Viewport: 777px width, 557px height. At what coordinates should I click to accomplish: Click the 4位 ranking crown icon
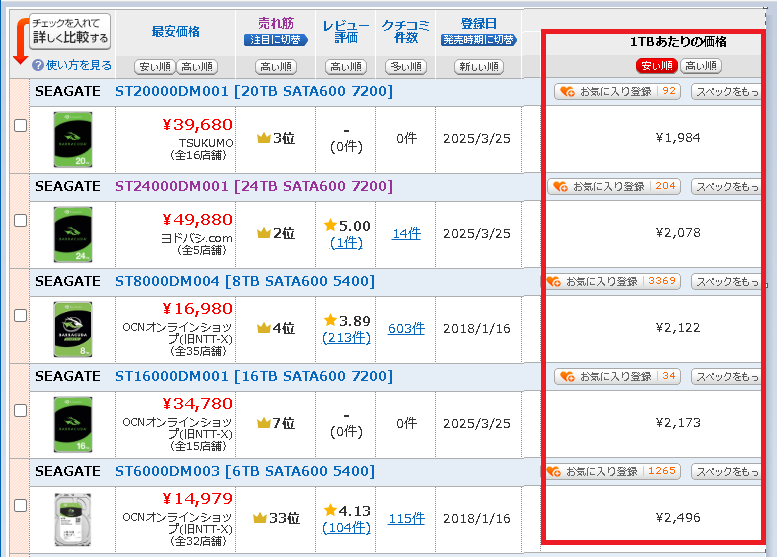[x=264, y=328]
